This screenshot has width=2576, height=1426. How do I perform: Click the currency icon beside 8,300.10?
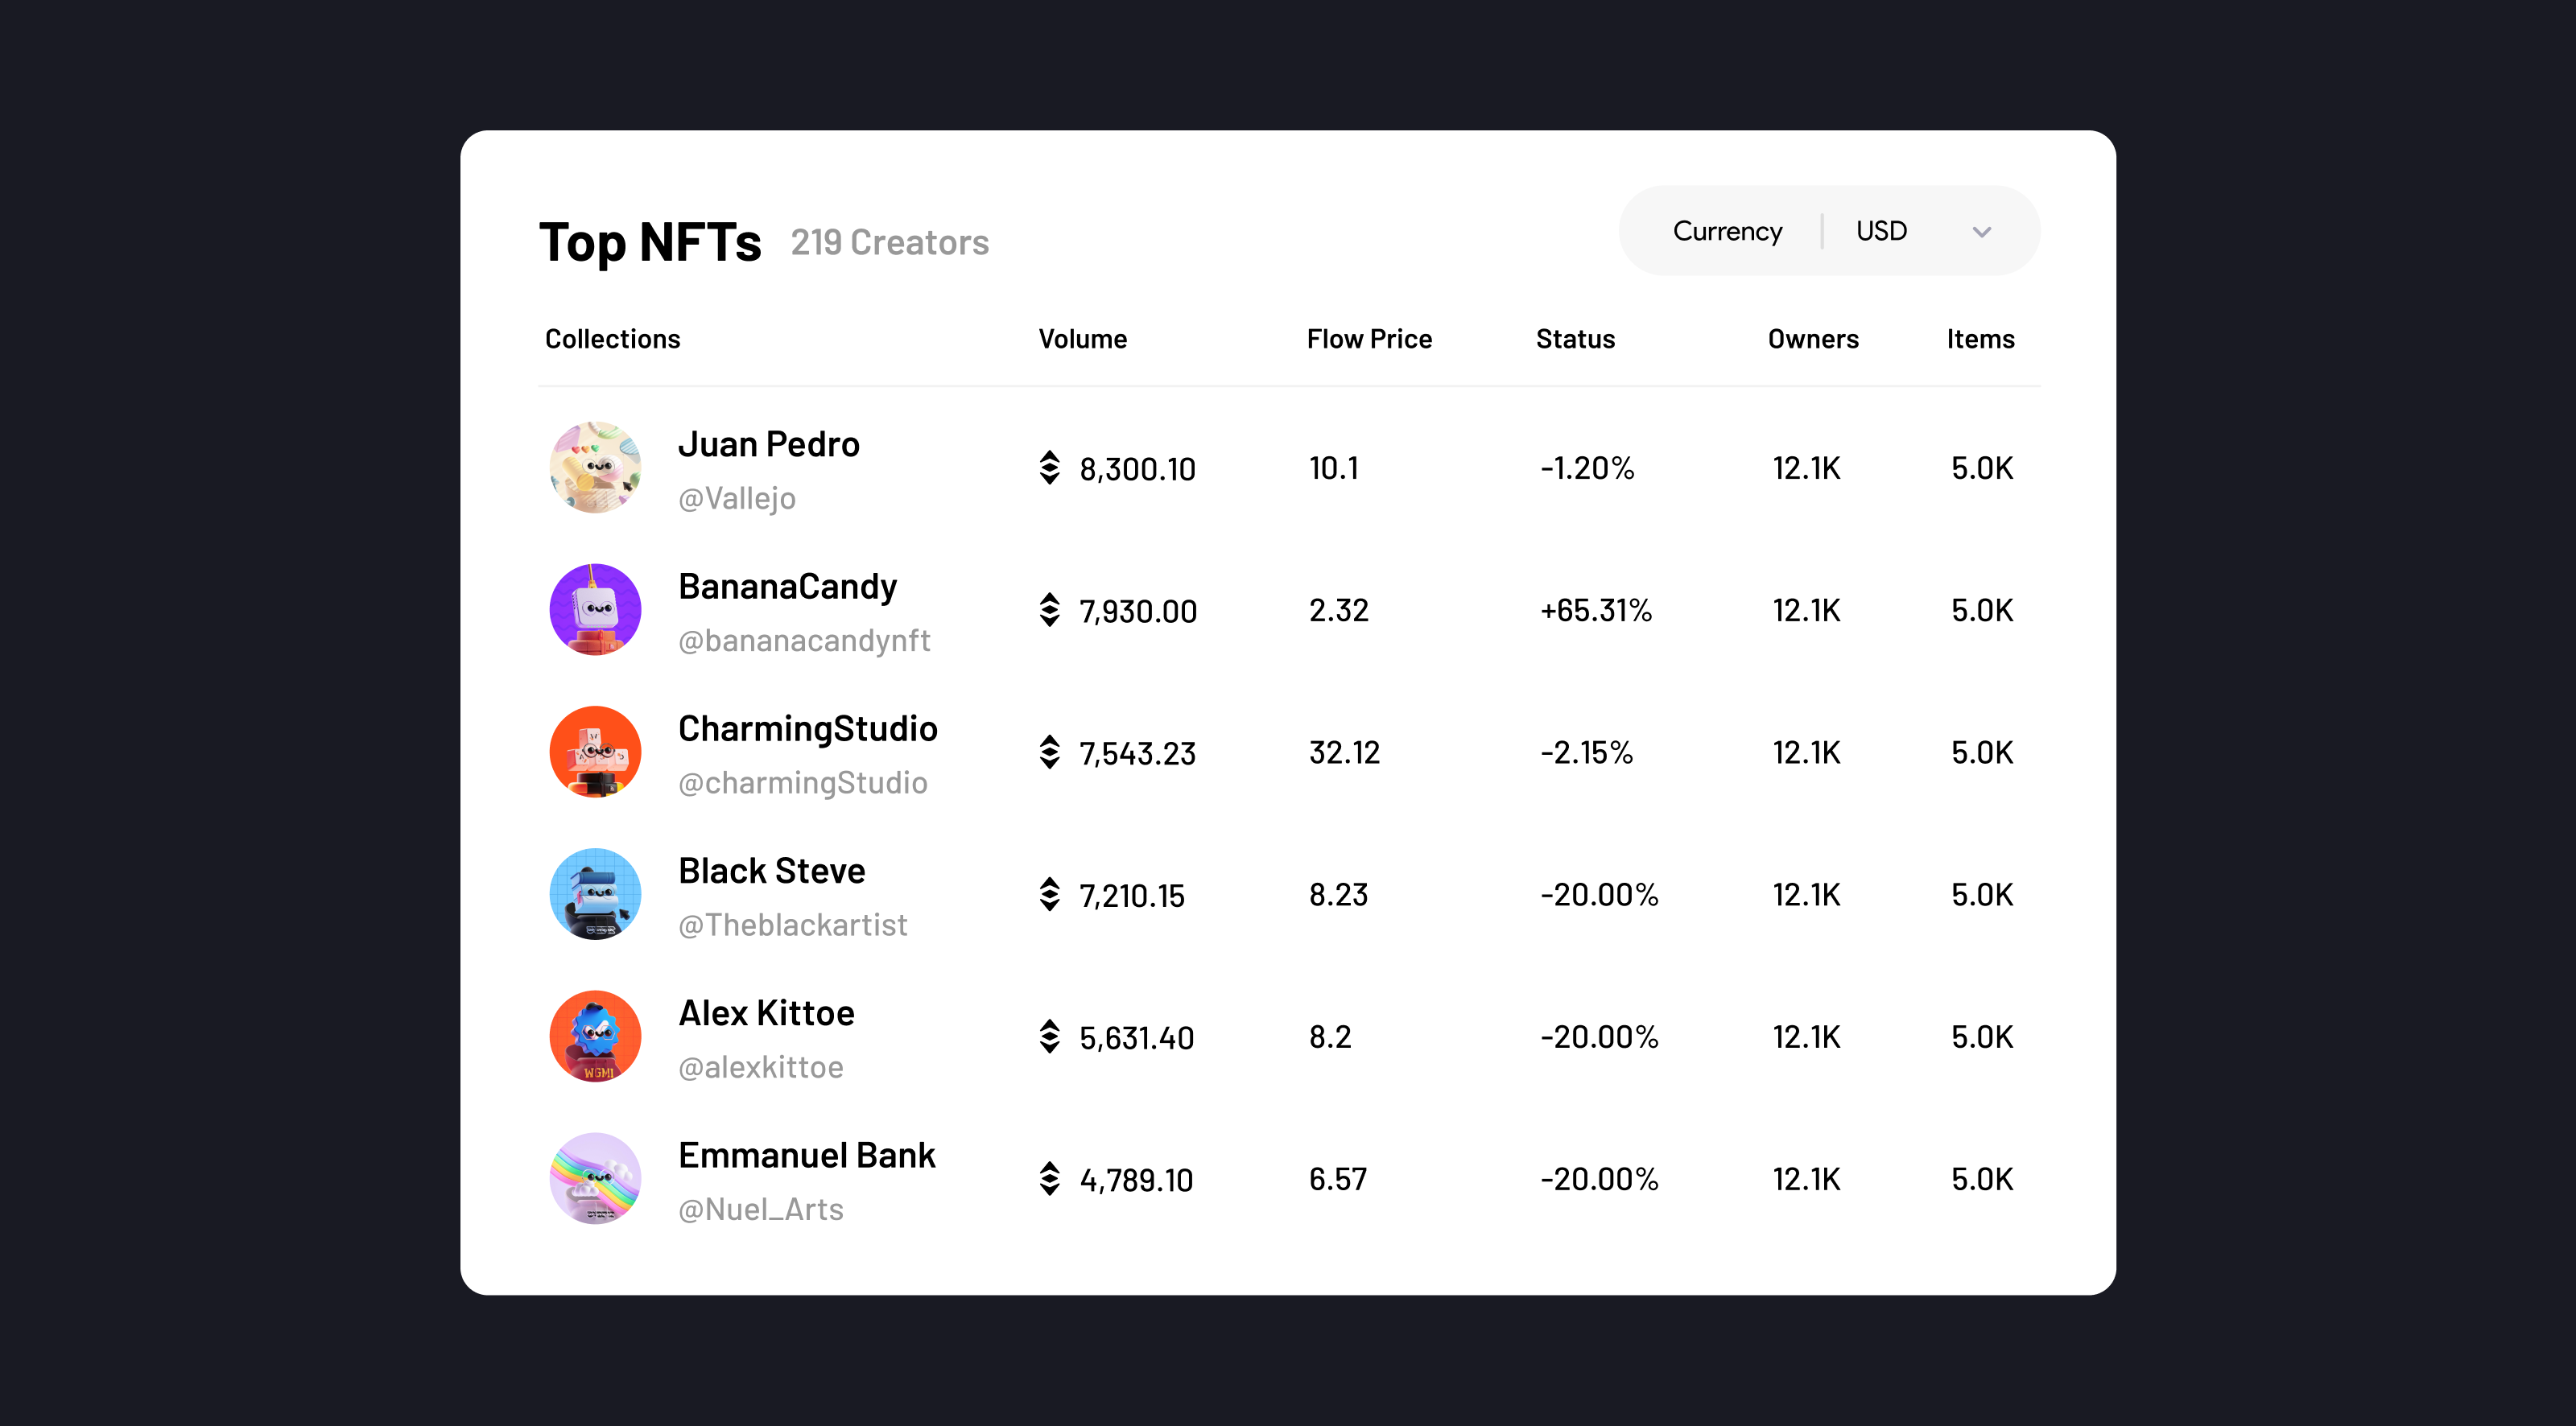pyautogui.click(x=1048, y=467)
